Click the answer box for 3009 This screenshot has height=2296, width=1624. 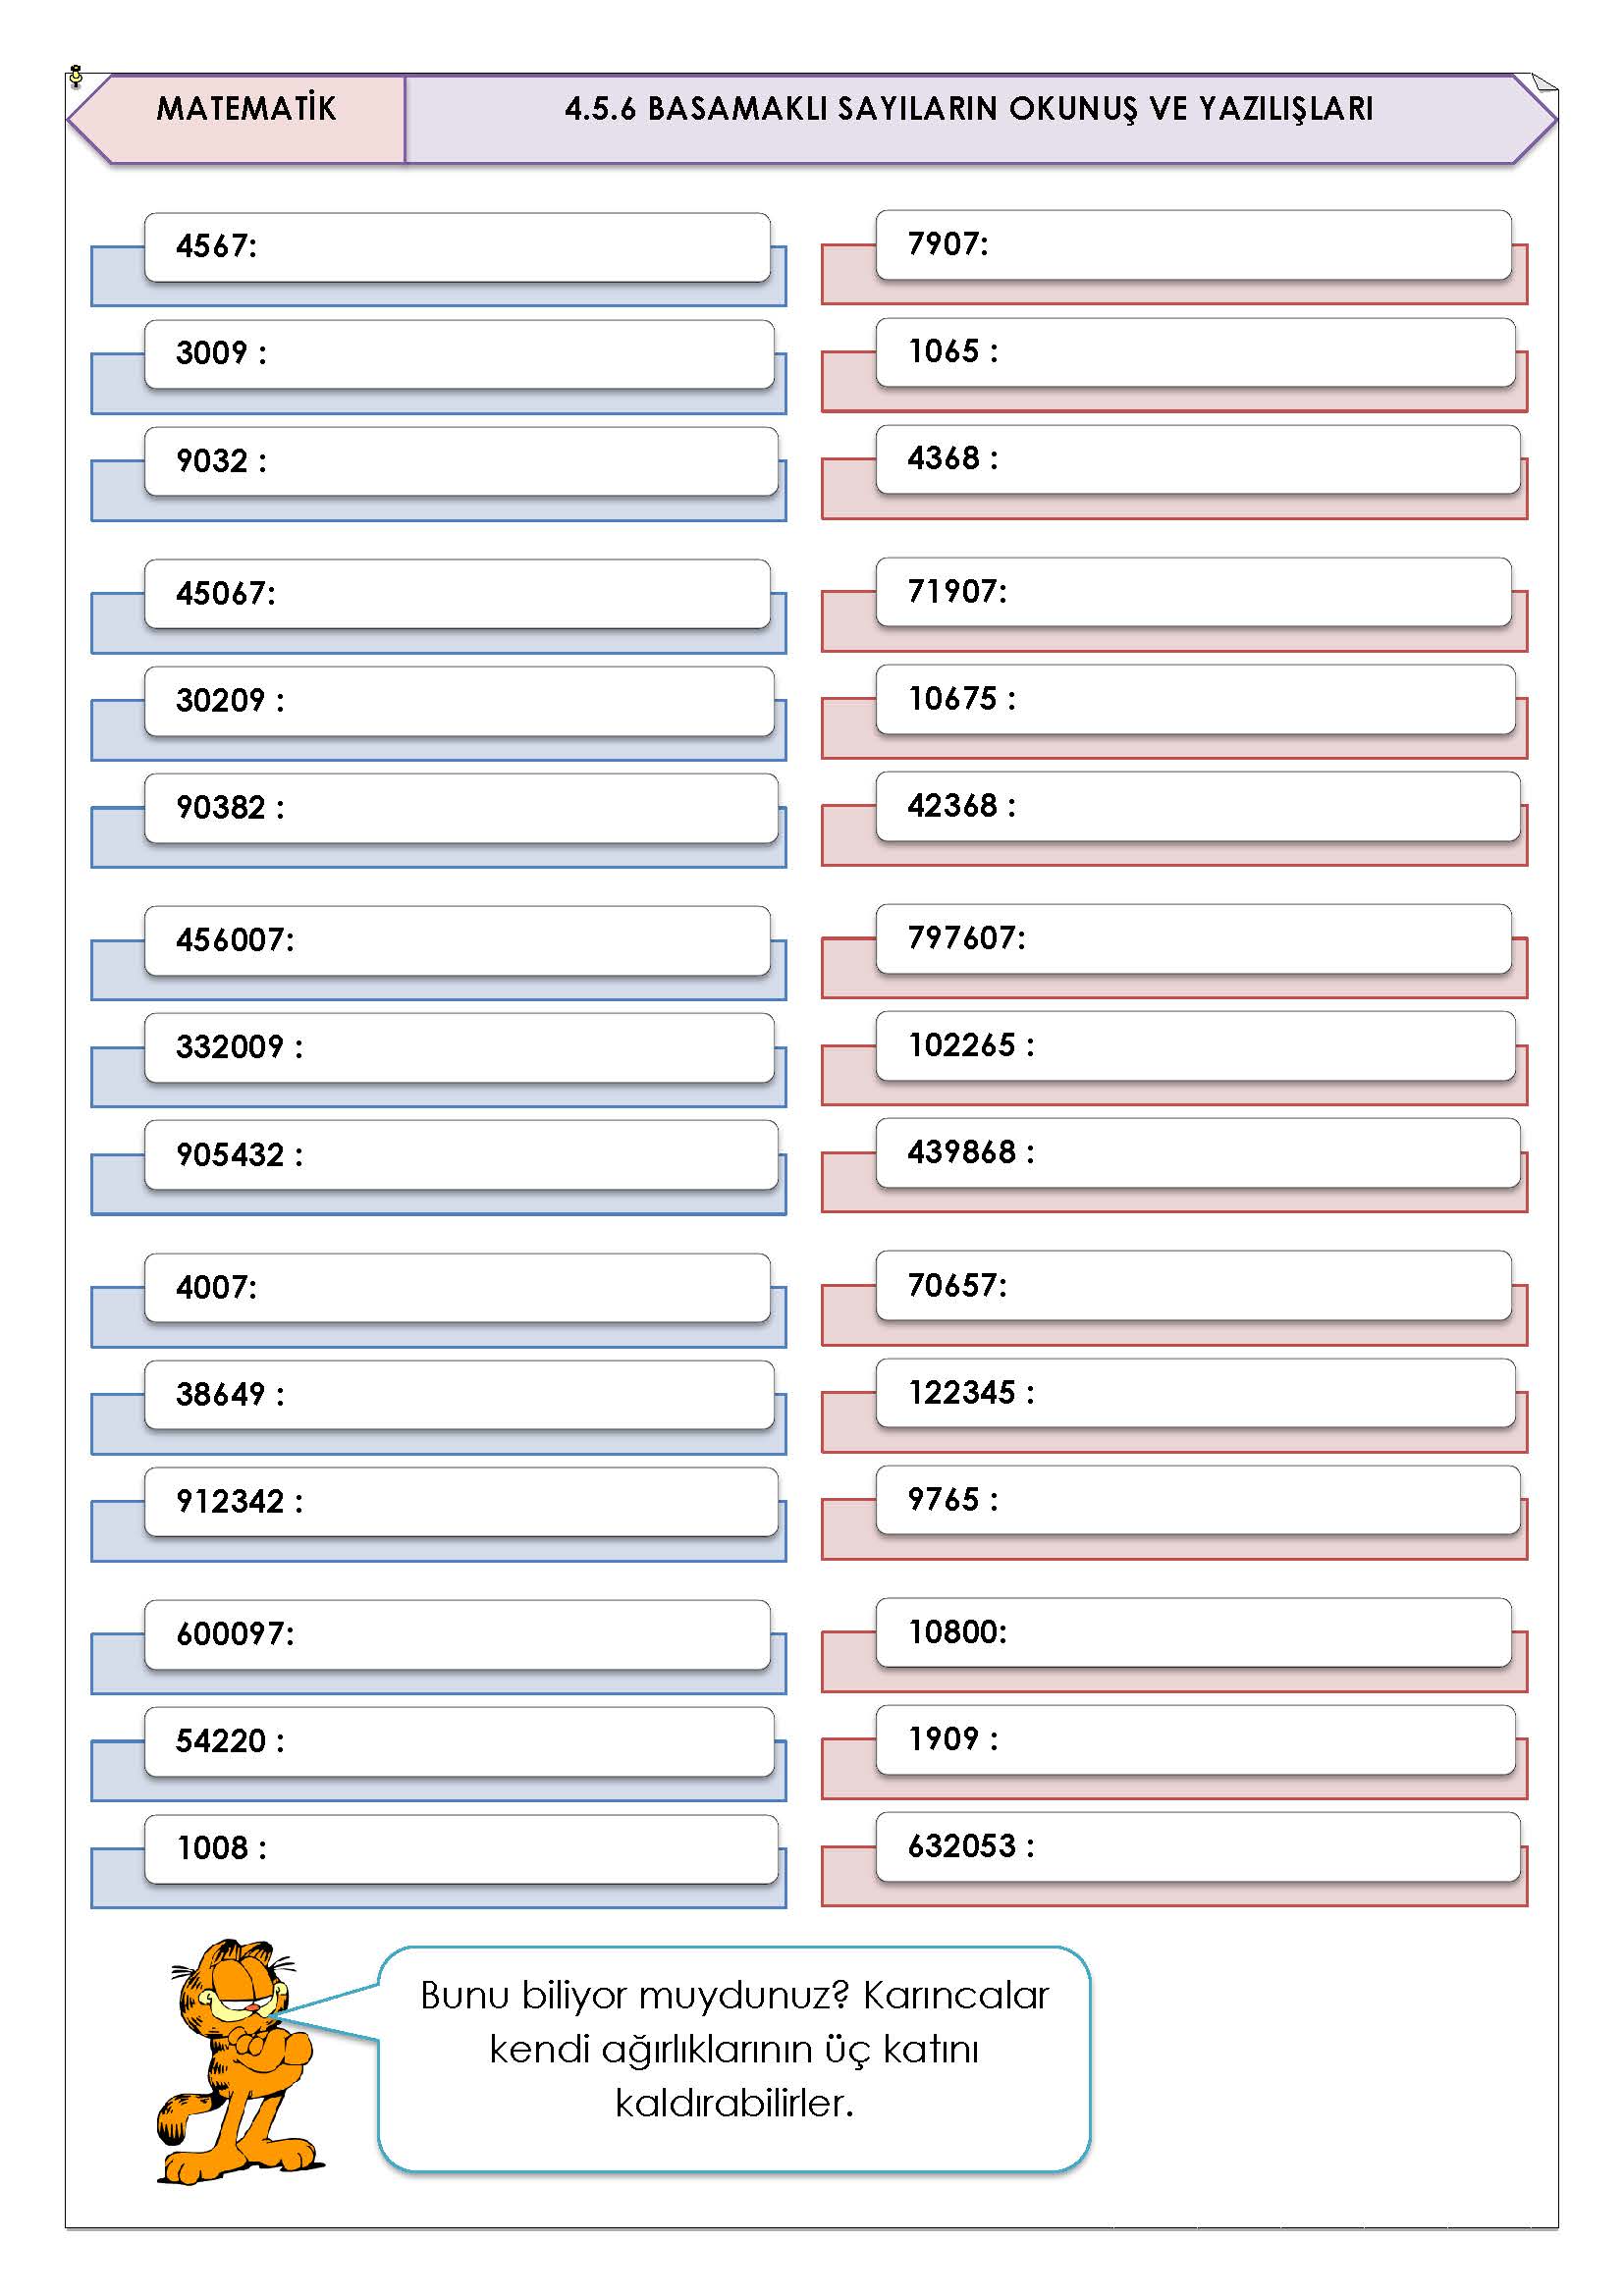click(x=459, y=354)
